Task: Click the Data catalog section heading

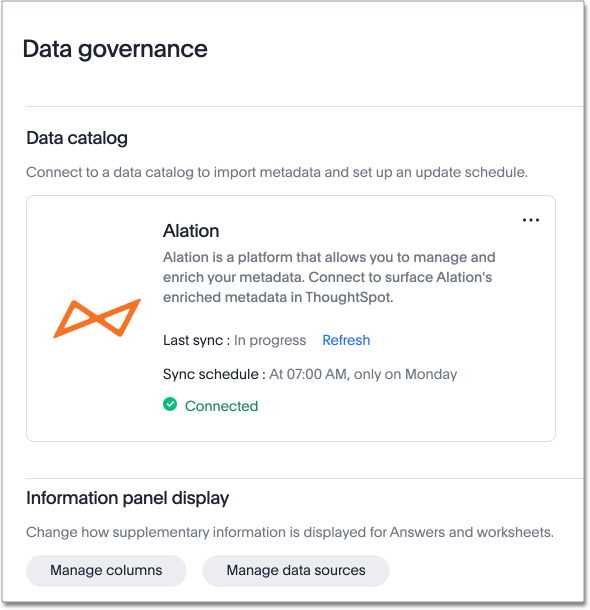Action: 77,138
